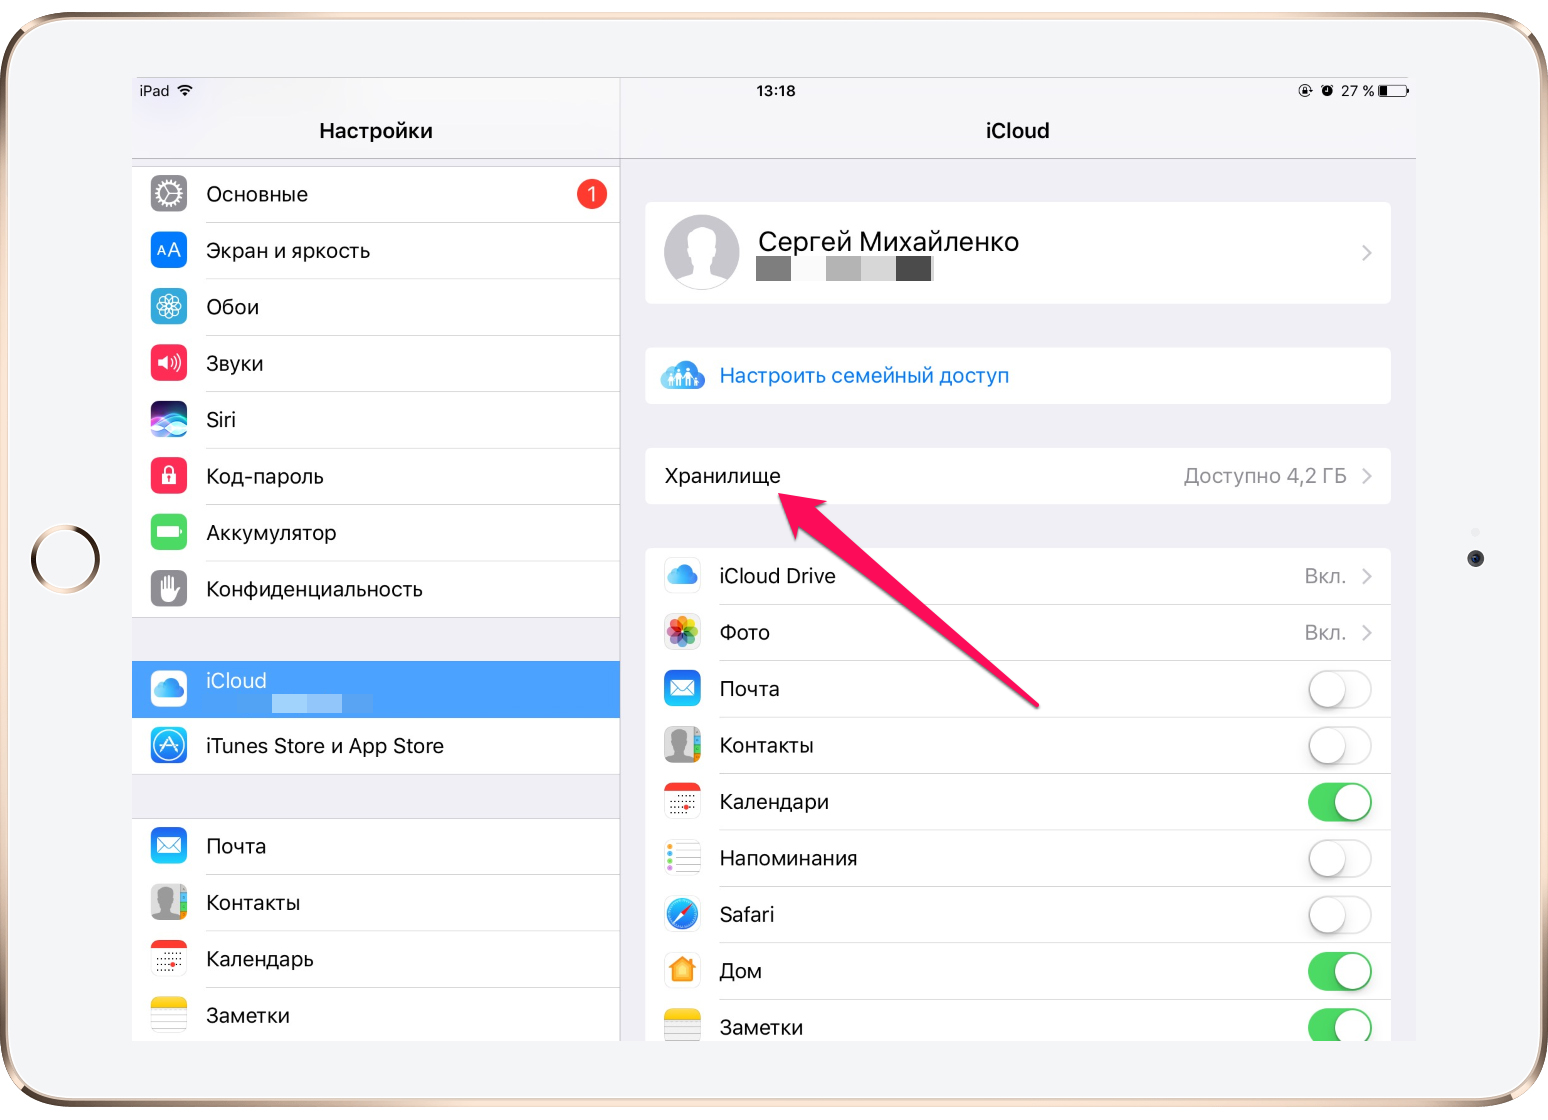Enable the Почта iCloud toggle
Screen dimensions: 1548x1120
1340,689
